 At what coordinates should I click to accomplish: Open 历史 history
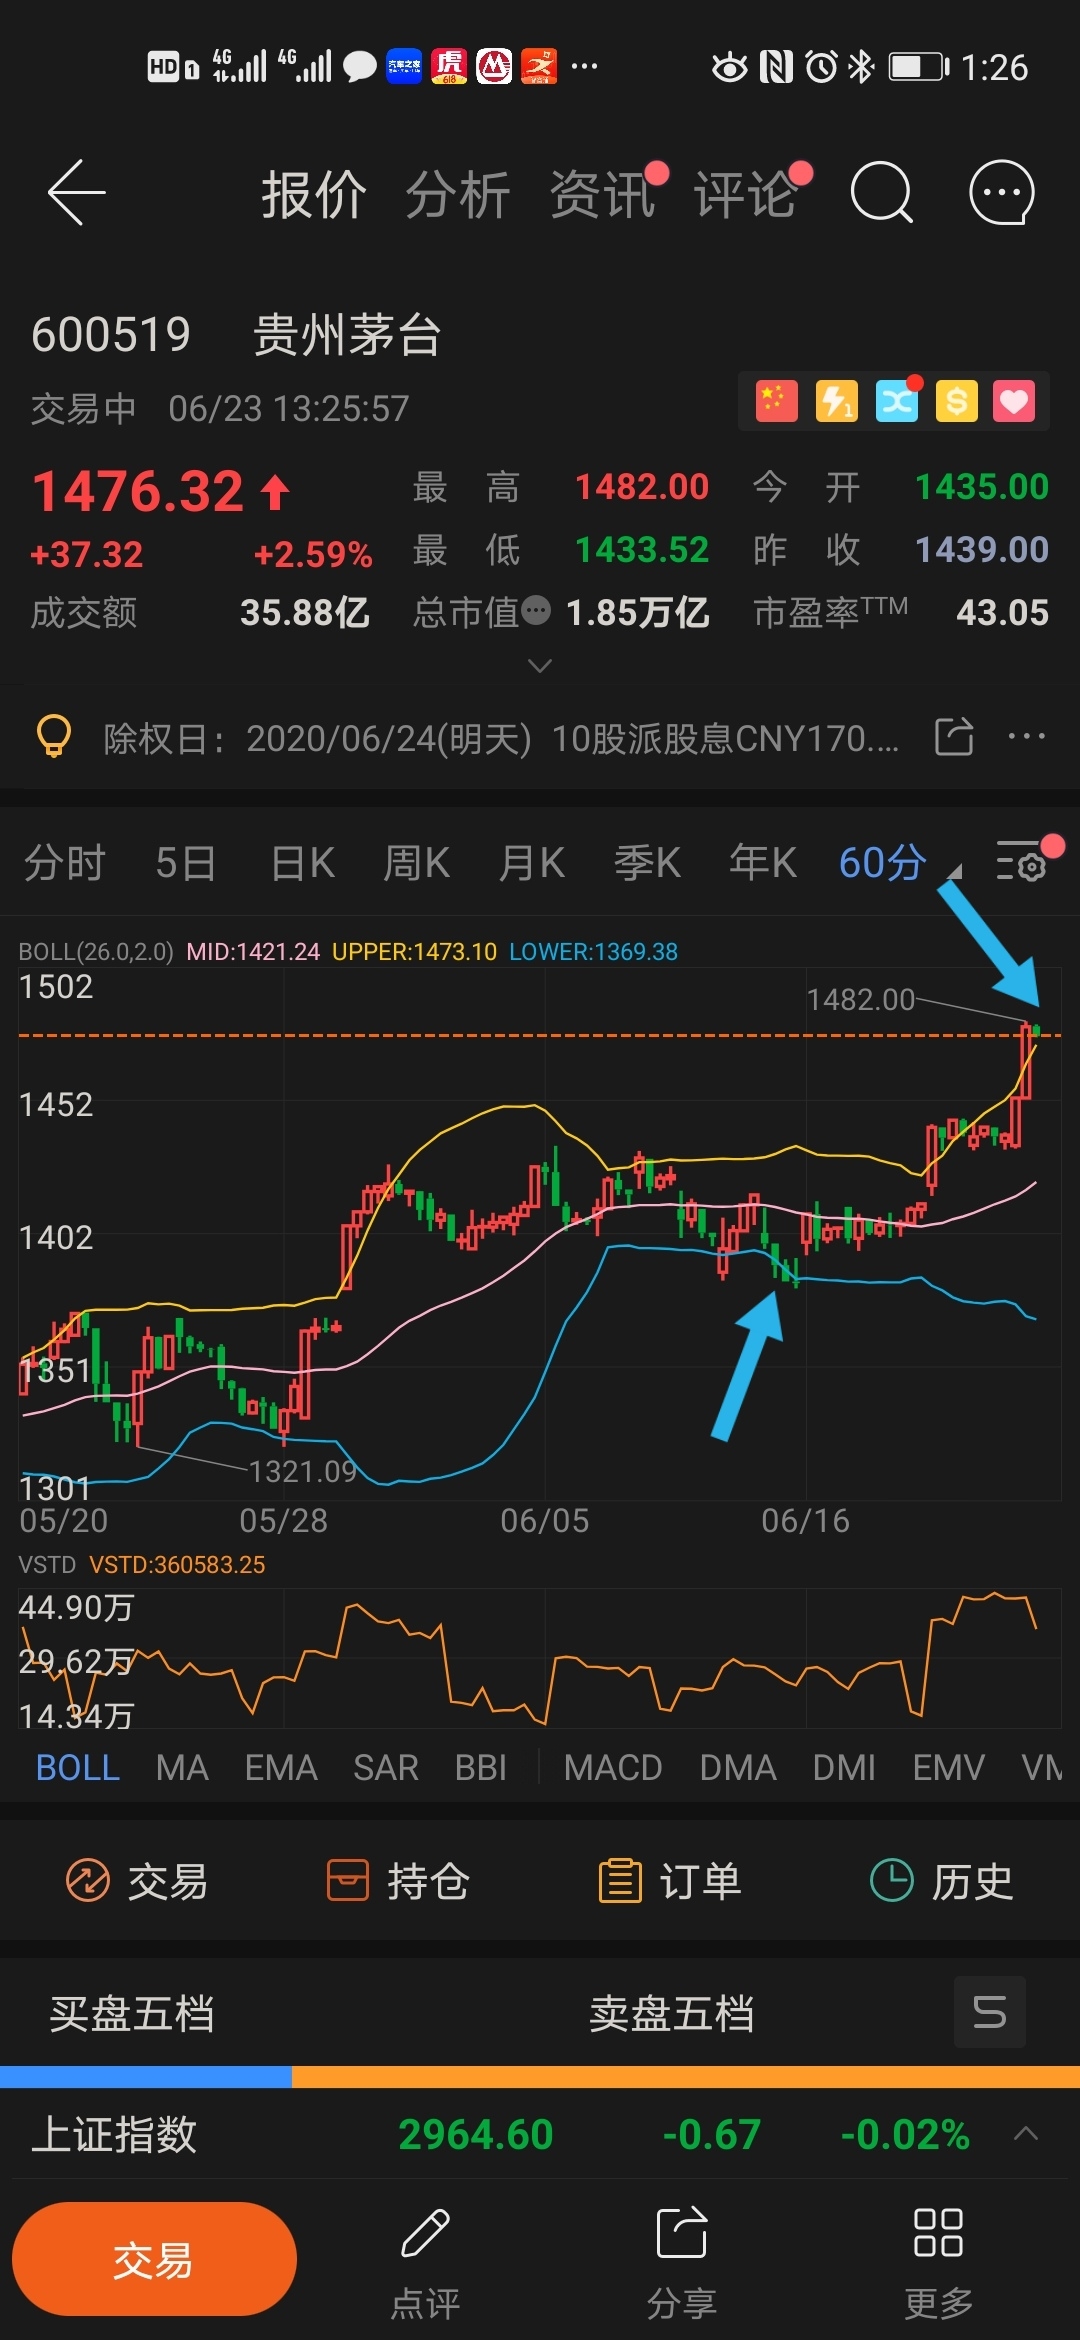tap(942, 1881)
